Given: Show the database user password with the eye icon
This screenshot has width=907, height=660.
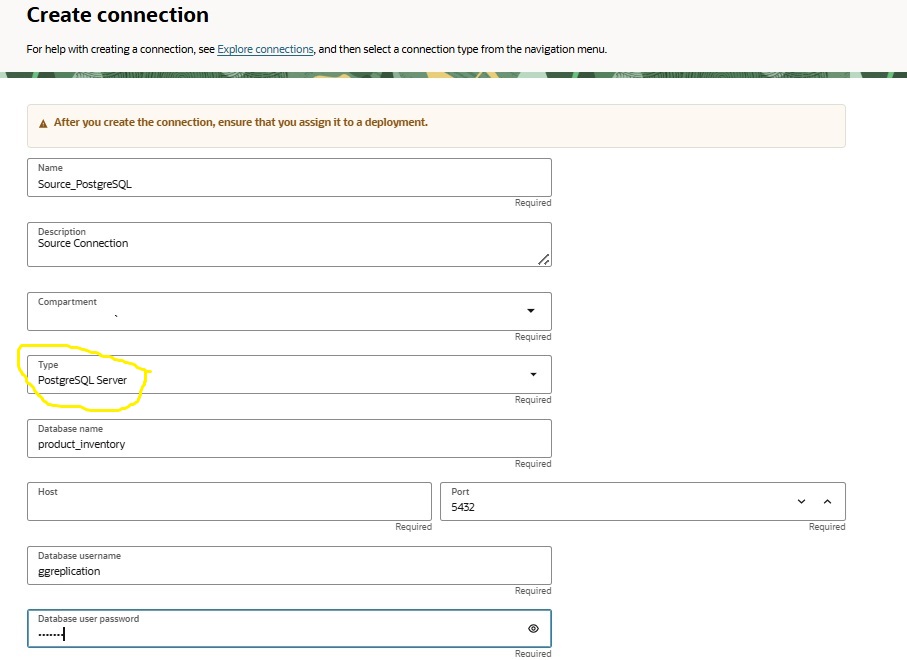Looking at the screenshot, I should [533, 629].
